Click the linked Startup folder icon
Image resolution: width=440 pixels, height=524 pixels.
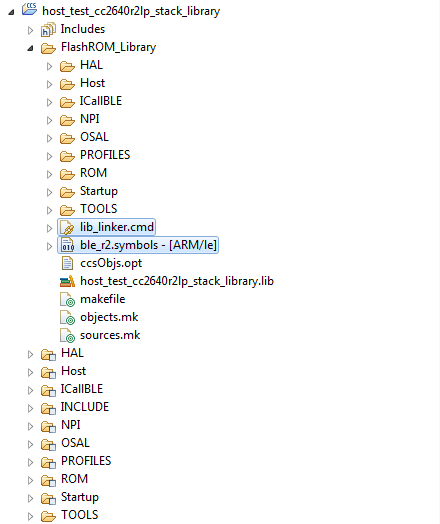coord(48,499)
